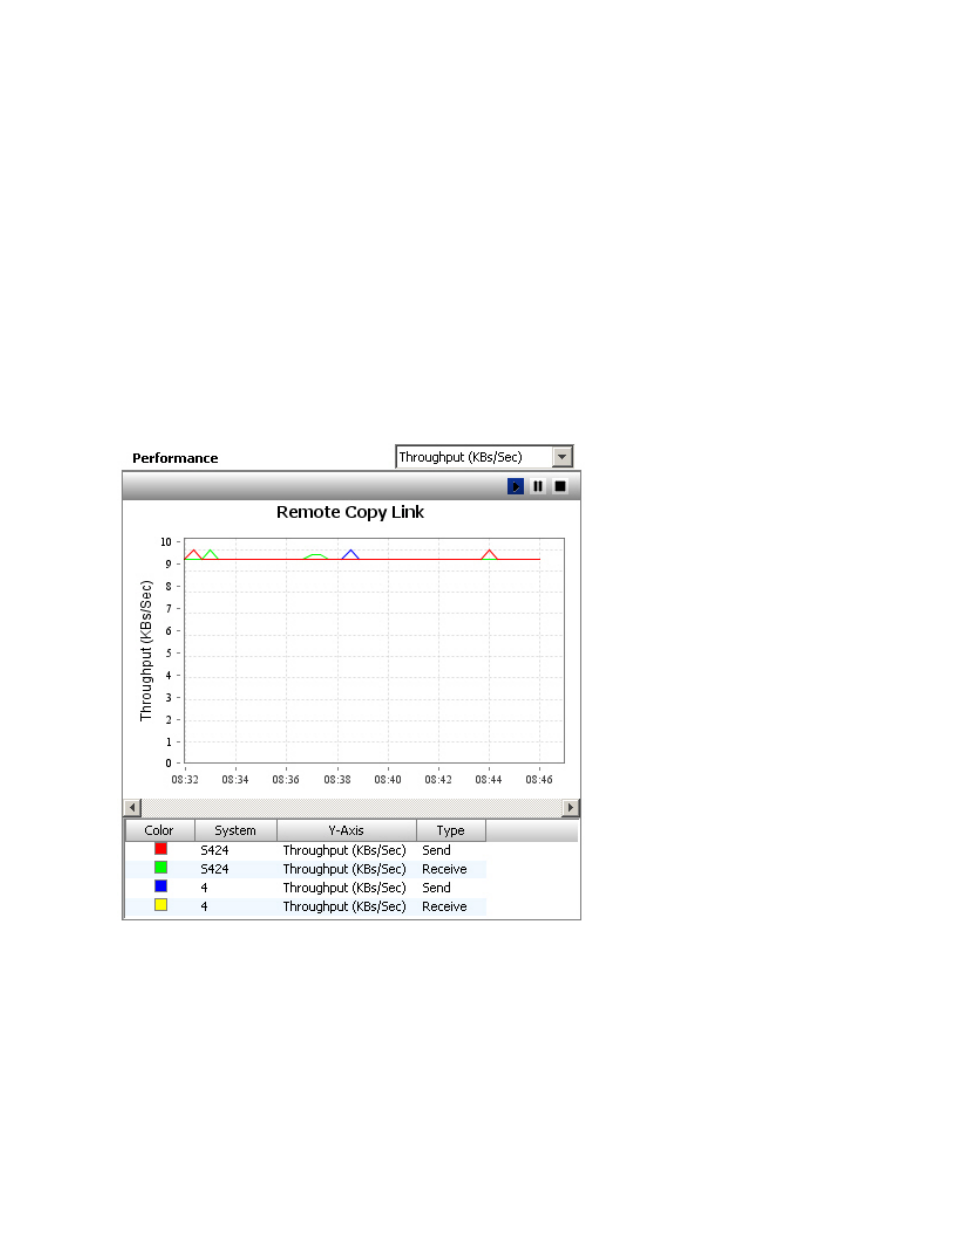Viewport: 954px width, 1235px height.
Task: Select the S424 cell in the Send row
Action: click(x=215, y=851)
